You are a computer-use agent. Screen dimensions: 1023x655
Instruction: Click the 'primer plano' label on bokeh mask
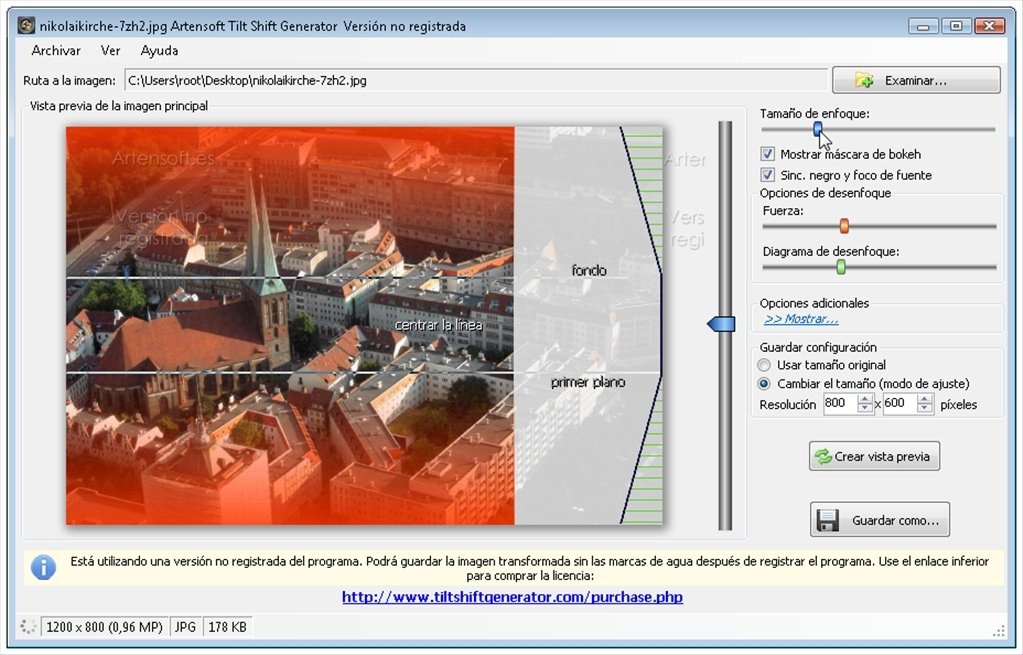[x=588, y=382]
